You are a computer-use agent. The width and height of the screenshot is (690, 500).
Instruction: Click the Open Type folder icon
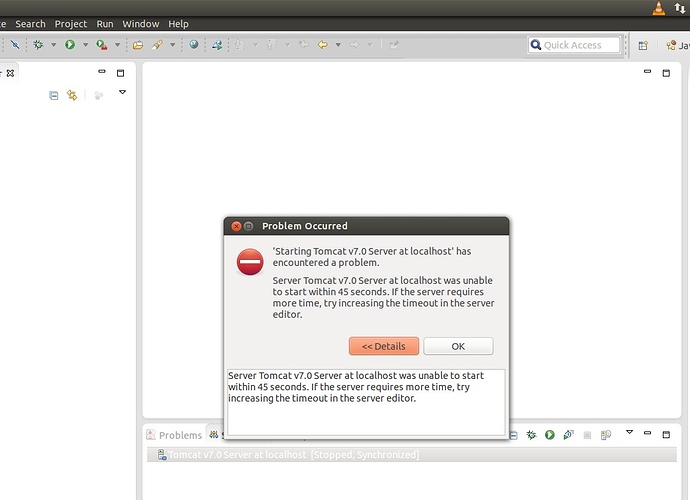pyautogui.click(x=138, y=45)
